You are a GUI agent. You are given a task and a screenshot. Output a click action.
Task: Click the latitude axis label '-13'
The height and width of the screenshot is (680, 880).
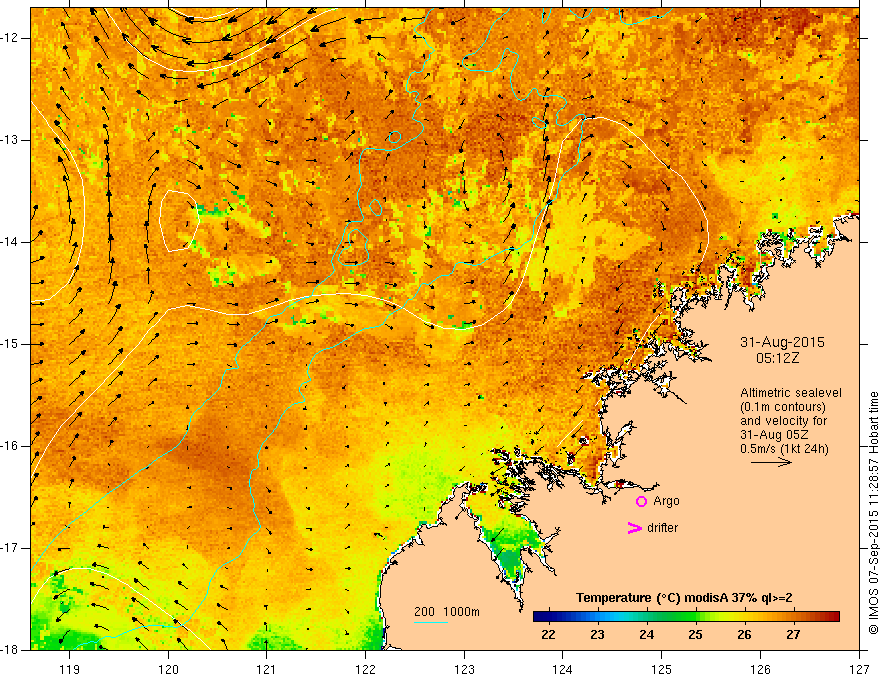pos(10,140)
